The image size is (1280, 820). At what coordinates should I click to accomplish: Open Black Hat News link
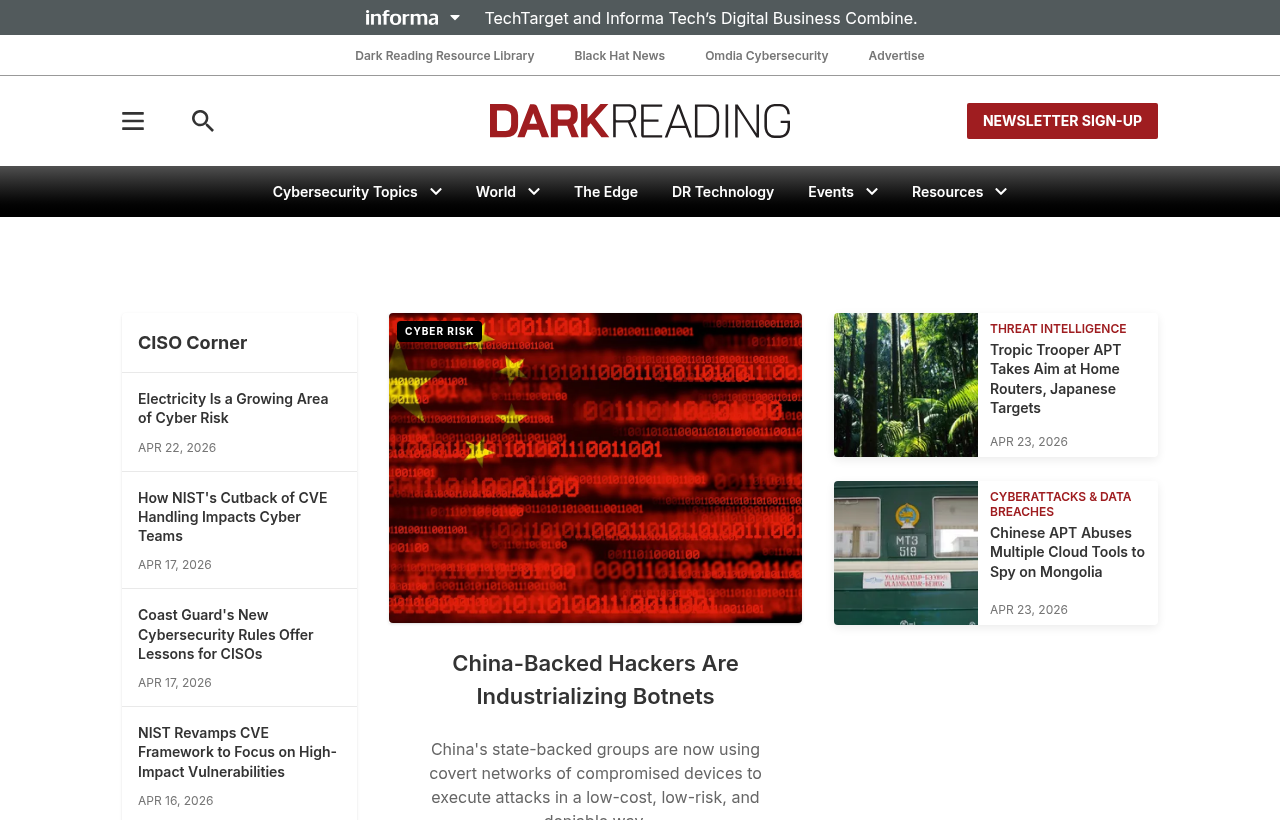pos(619,54)
